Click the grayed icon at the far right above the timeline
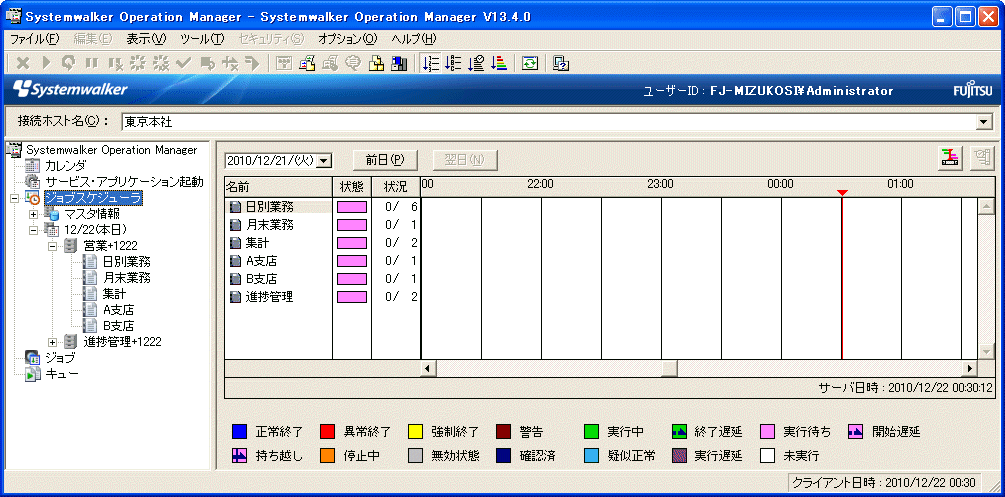The height and width of the screenshot is (497, 1005). (x=981, y=158)
